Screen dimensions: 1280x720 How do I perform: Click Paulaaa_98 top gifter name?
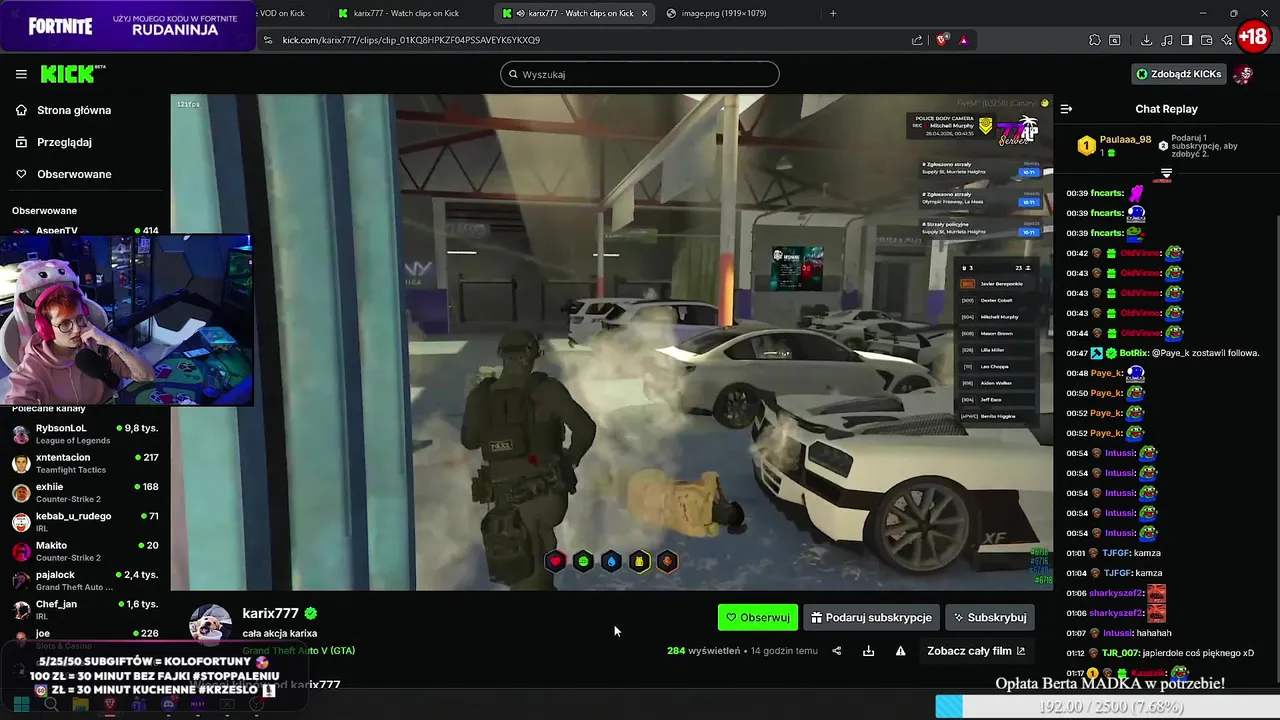coord(1126,140)
